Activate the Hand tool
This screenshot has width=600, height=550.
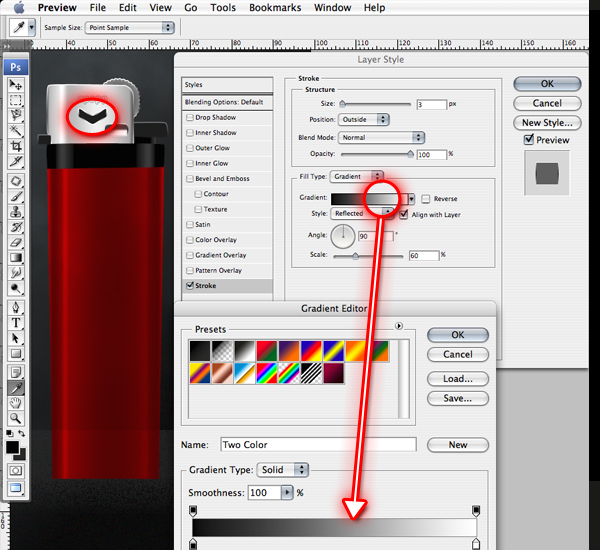[x=16, y=402]
